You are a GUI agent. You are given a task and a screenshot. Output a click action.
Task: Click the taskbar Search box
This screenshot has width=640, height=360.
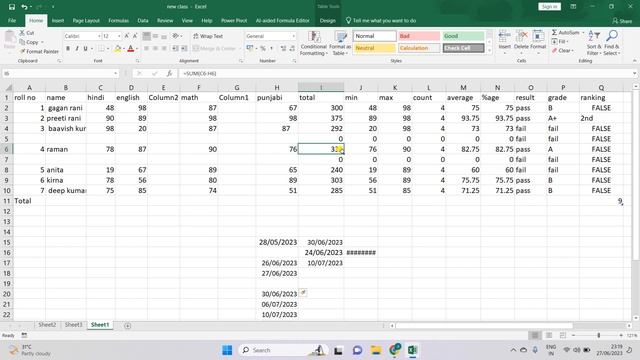282,350
